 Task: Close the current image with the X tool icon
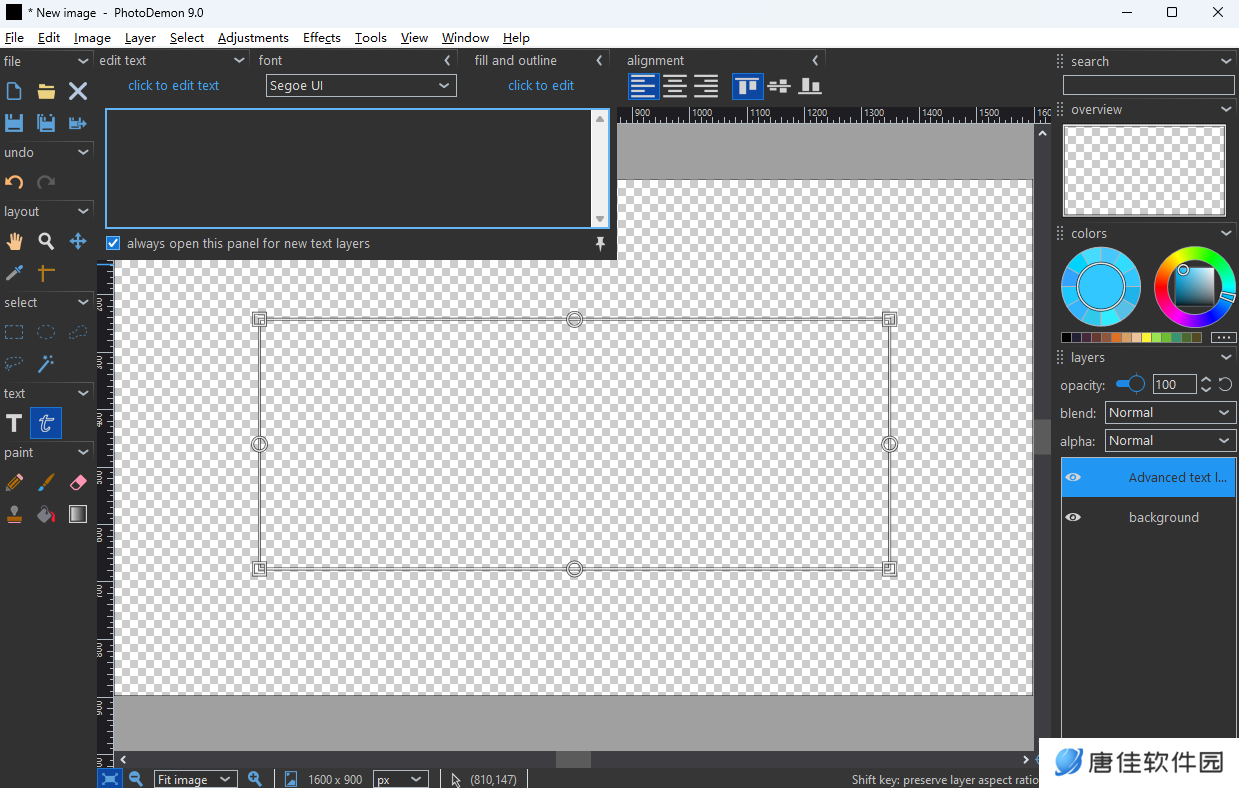pos(78,92)
